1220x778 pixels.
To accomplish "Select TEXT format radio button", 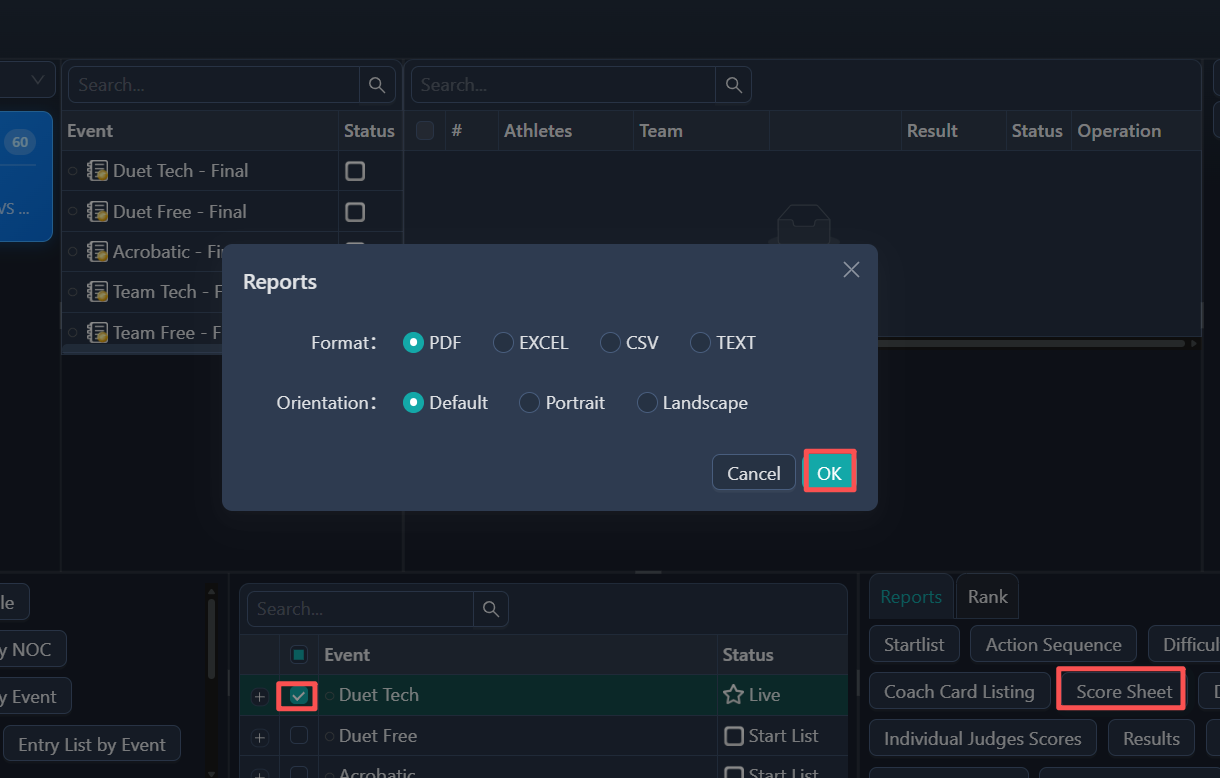I will (700, 343).
